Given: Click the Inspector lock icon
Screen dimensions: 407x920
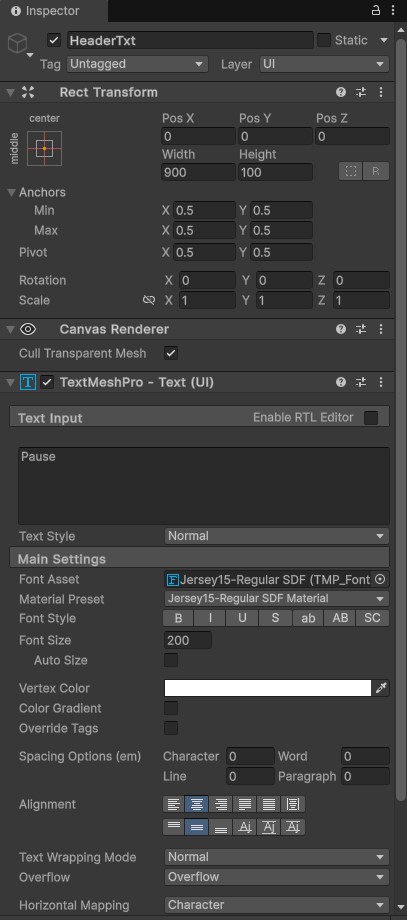Looking at the screenshot, I should (x=376, y=11).
